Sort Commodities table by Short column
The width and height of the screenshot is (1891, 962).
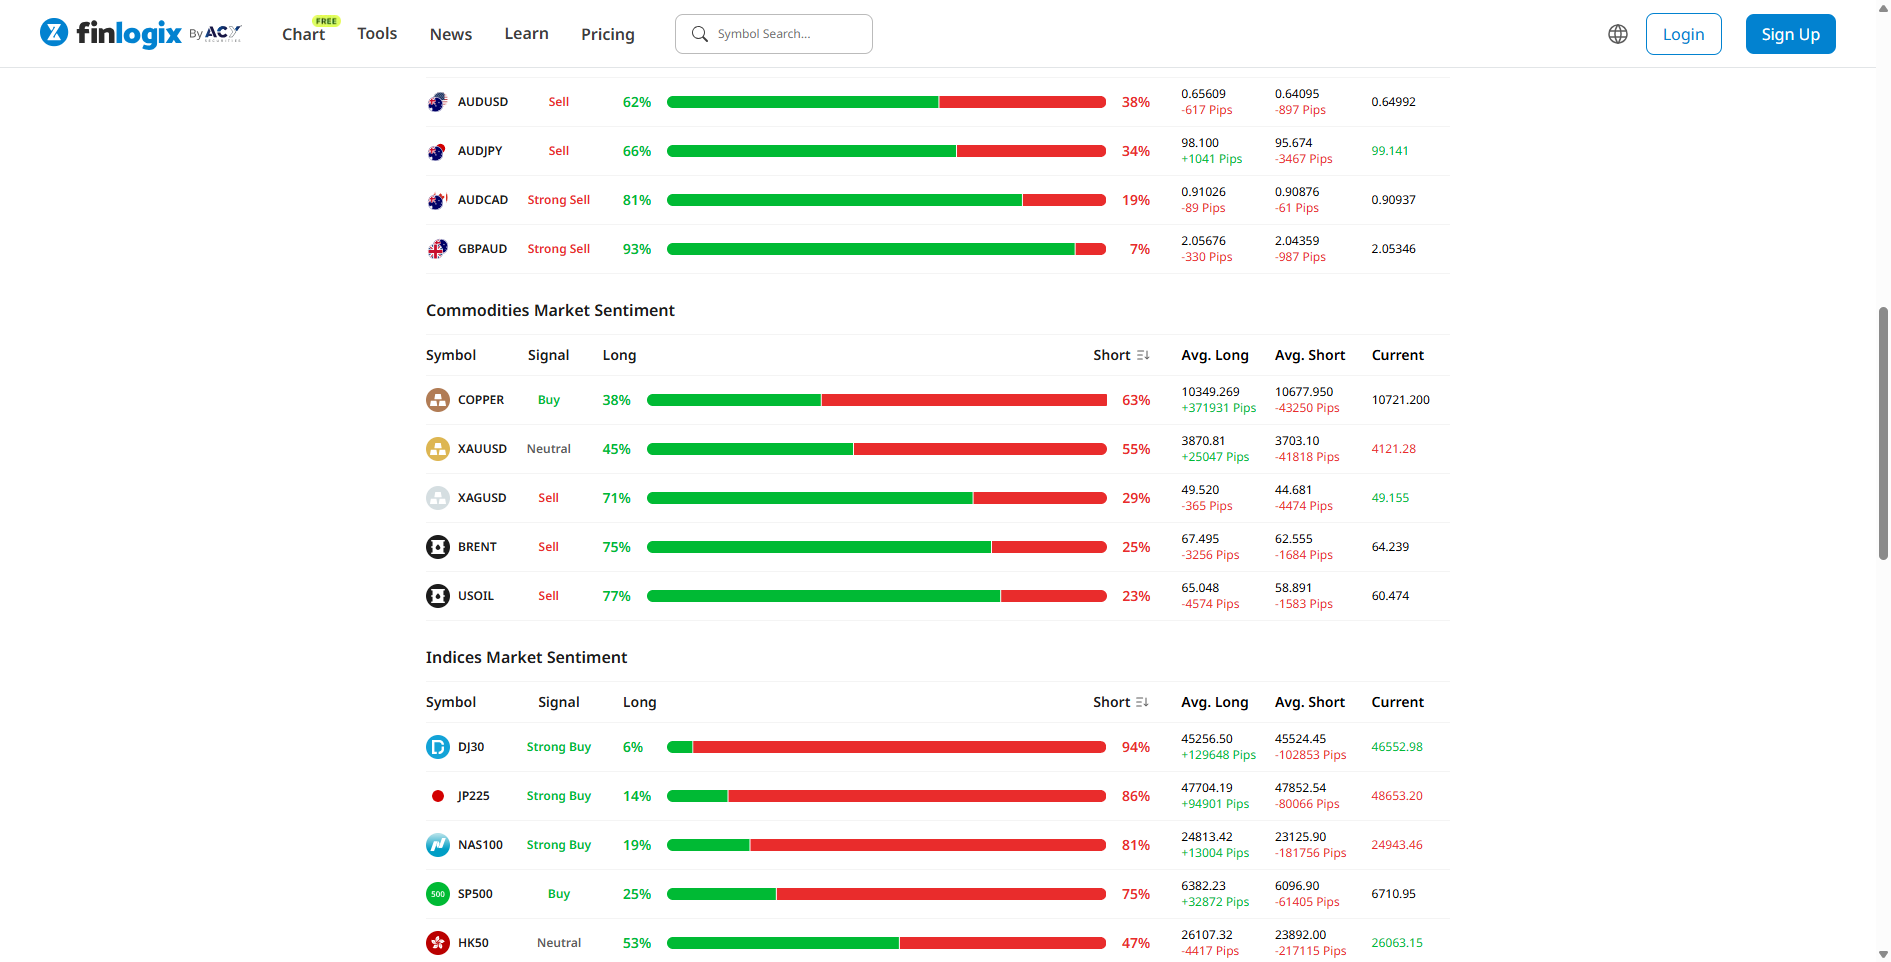pyautogui.click(x=1142, y=355)
